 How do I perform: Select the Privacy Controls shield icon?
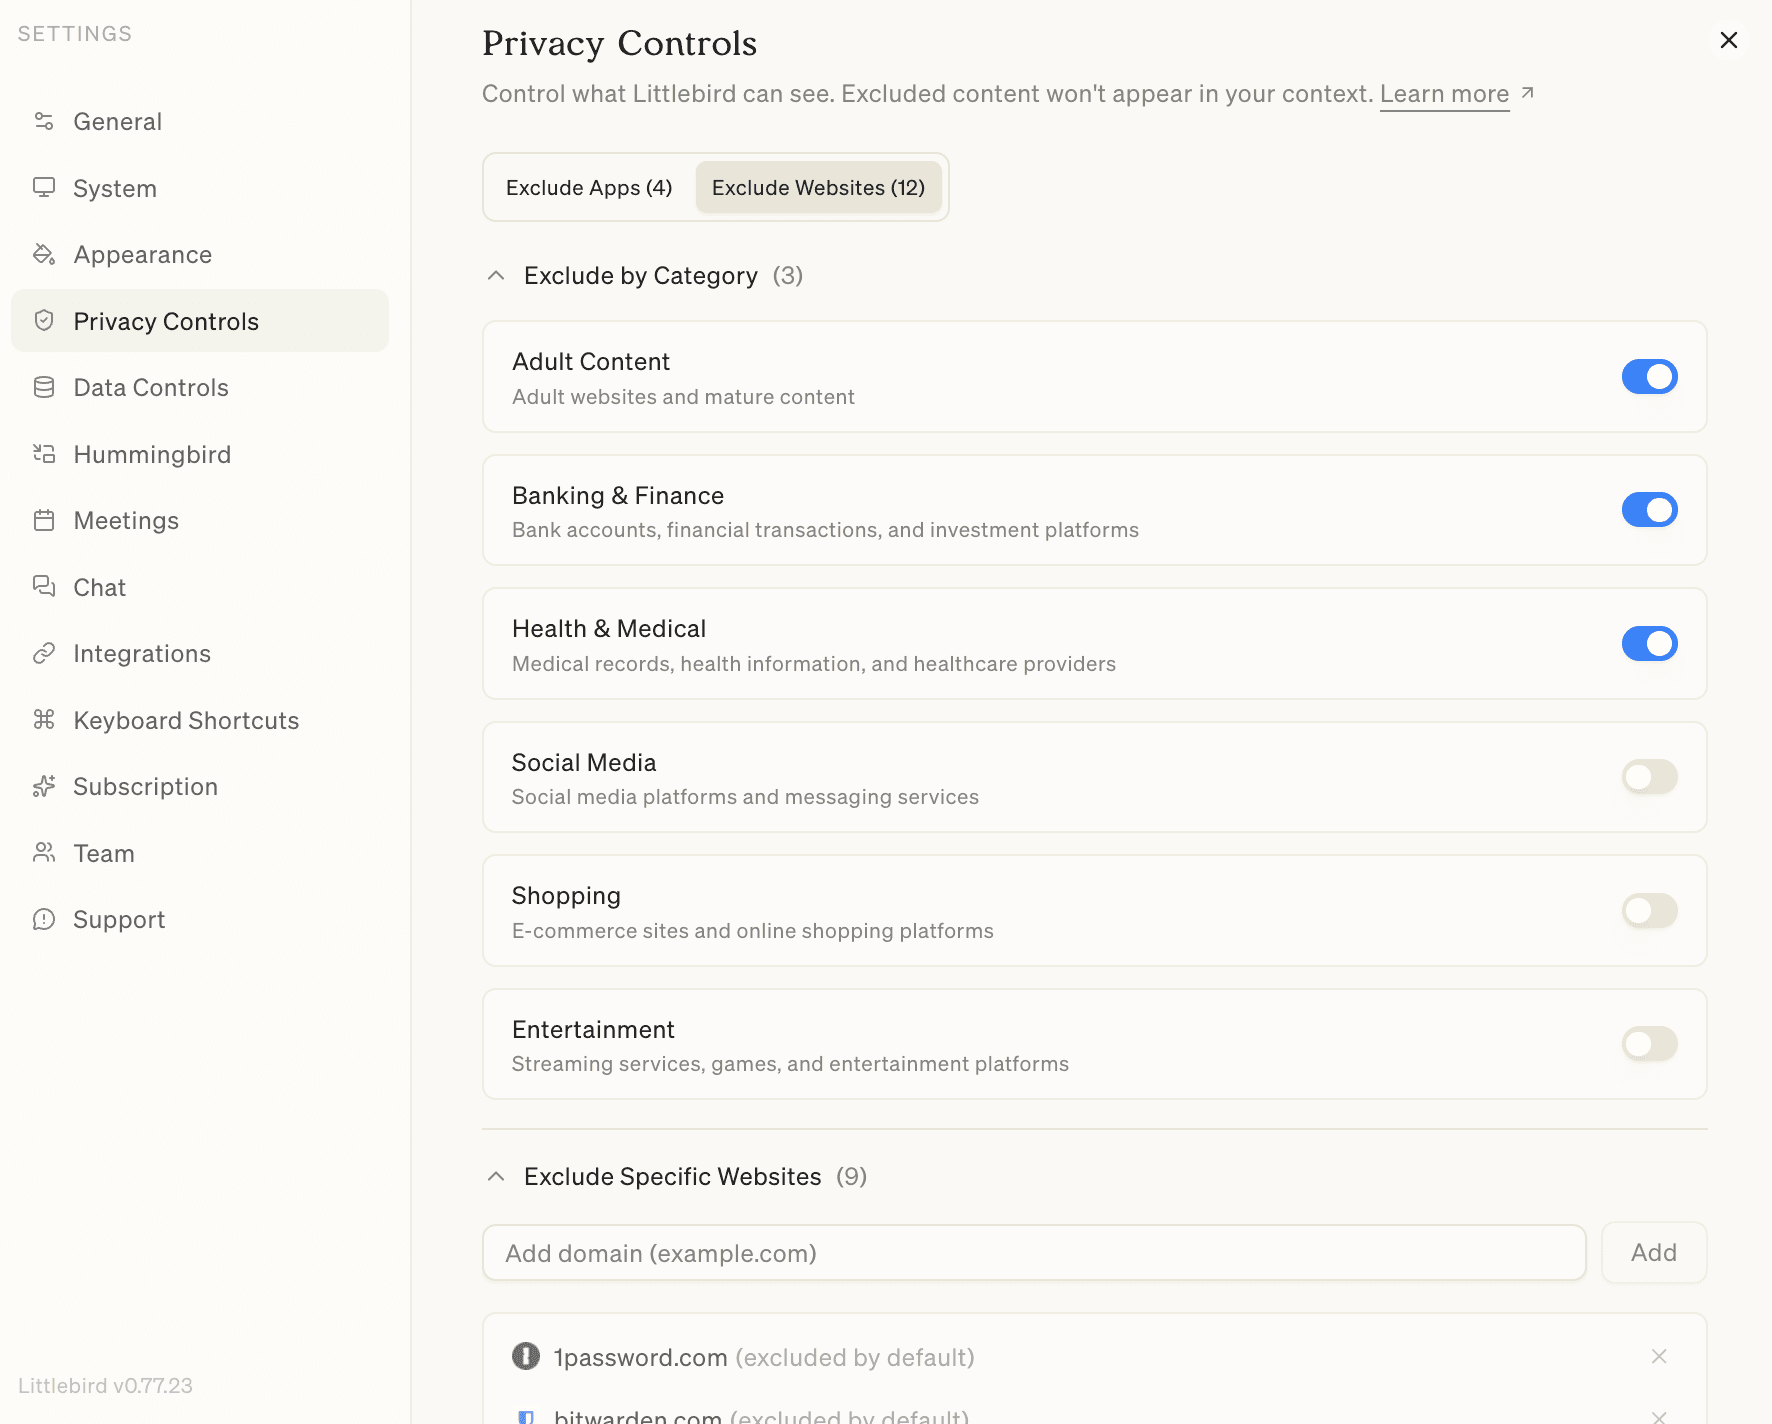point(44,321)
